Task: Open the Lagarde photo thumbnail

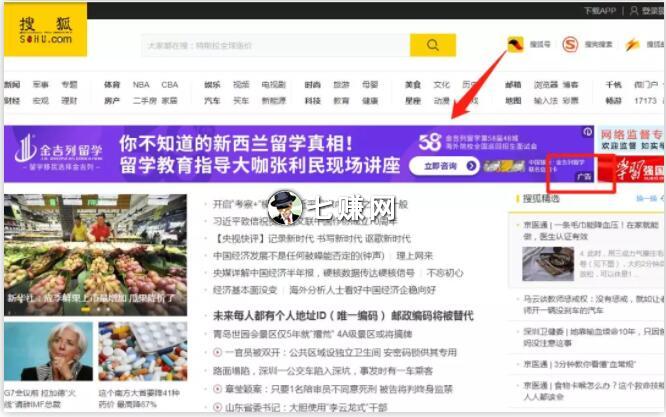Action: click(x=48, y=351)
